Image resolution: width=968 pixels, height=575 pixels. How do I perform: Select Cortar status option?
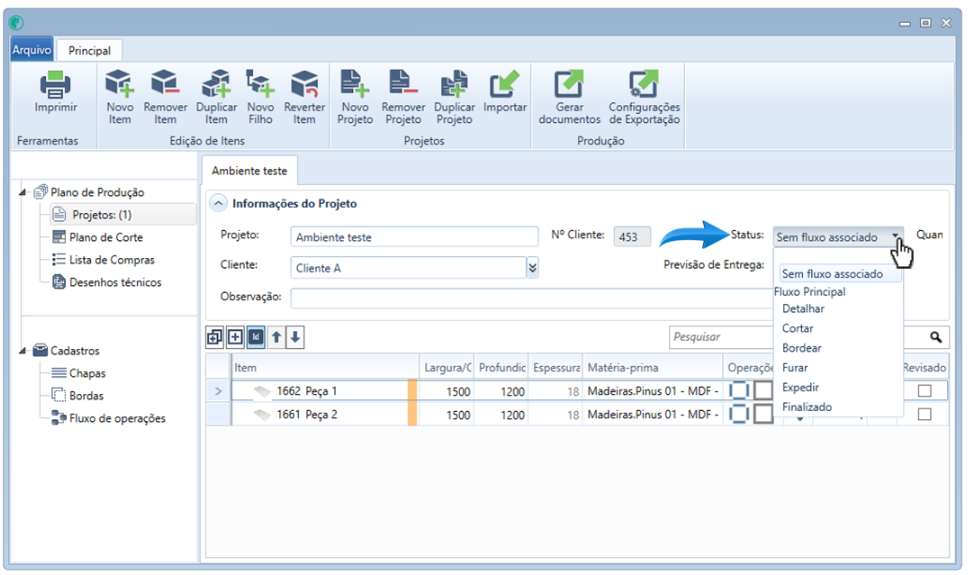pyautogui.click(x=797, y=328)
